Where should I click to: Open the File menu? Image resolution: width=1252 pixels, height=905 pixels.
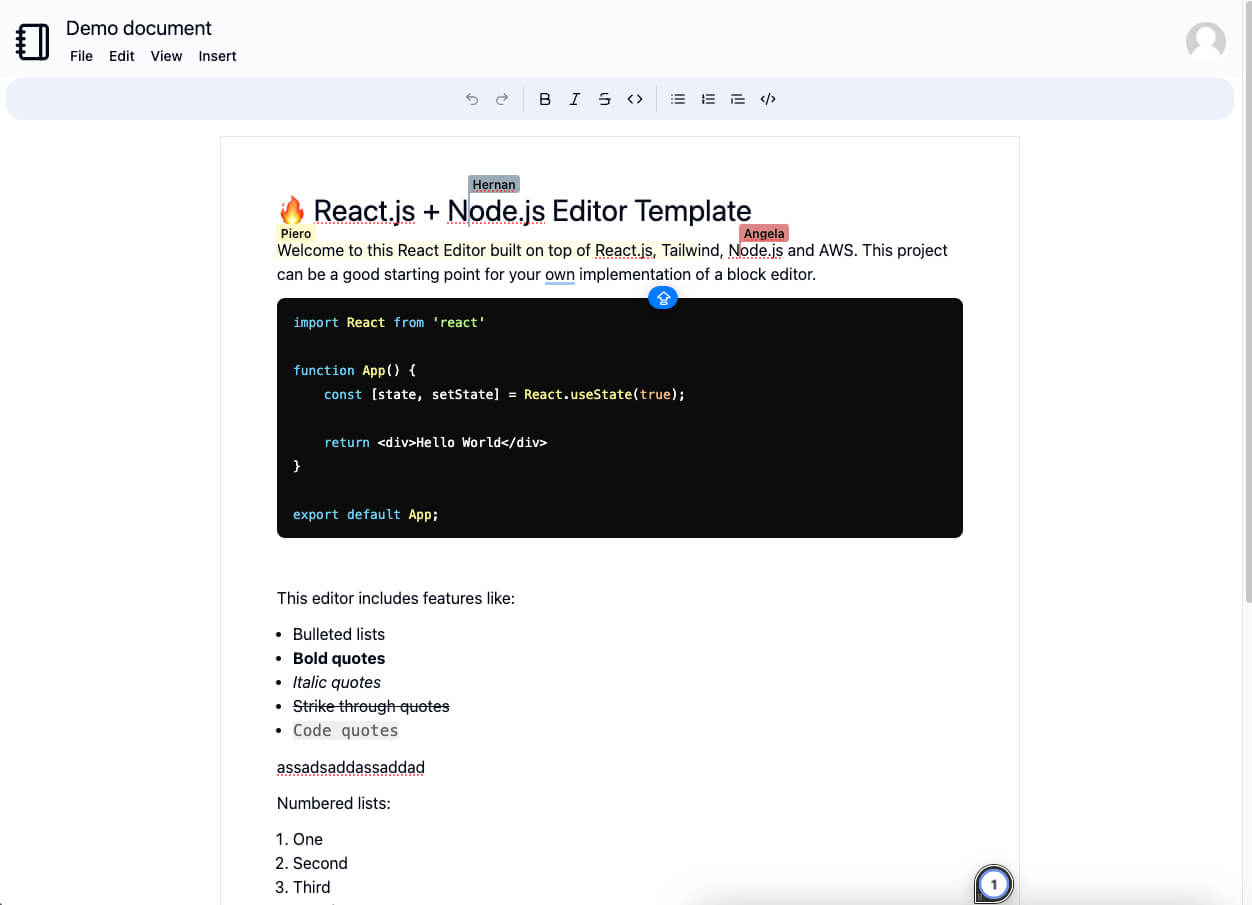(81, 56)
